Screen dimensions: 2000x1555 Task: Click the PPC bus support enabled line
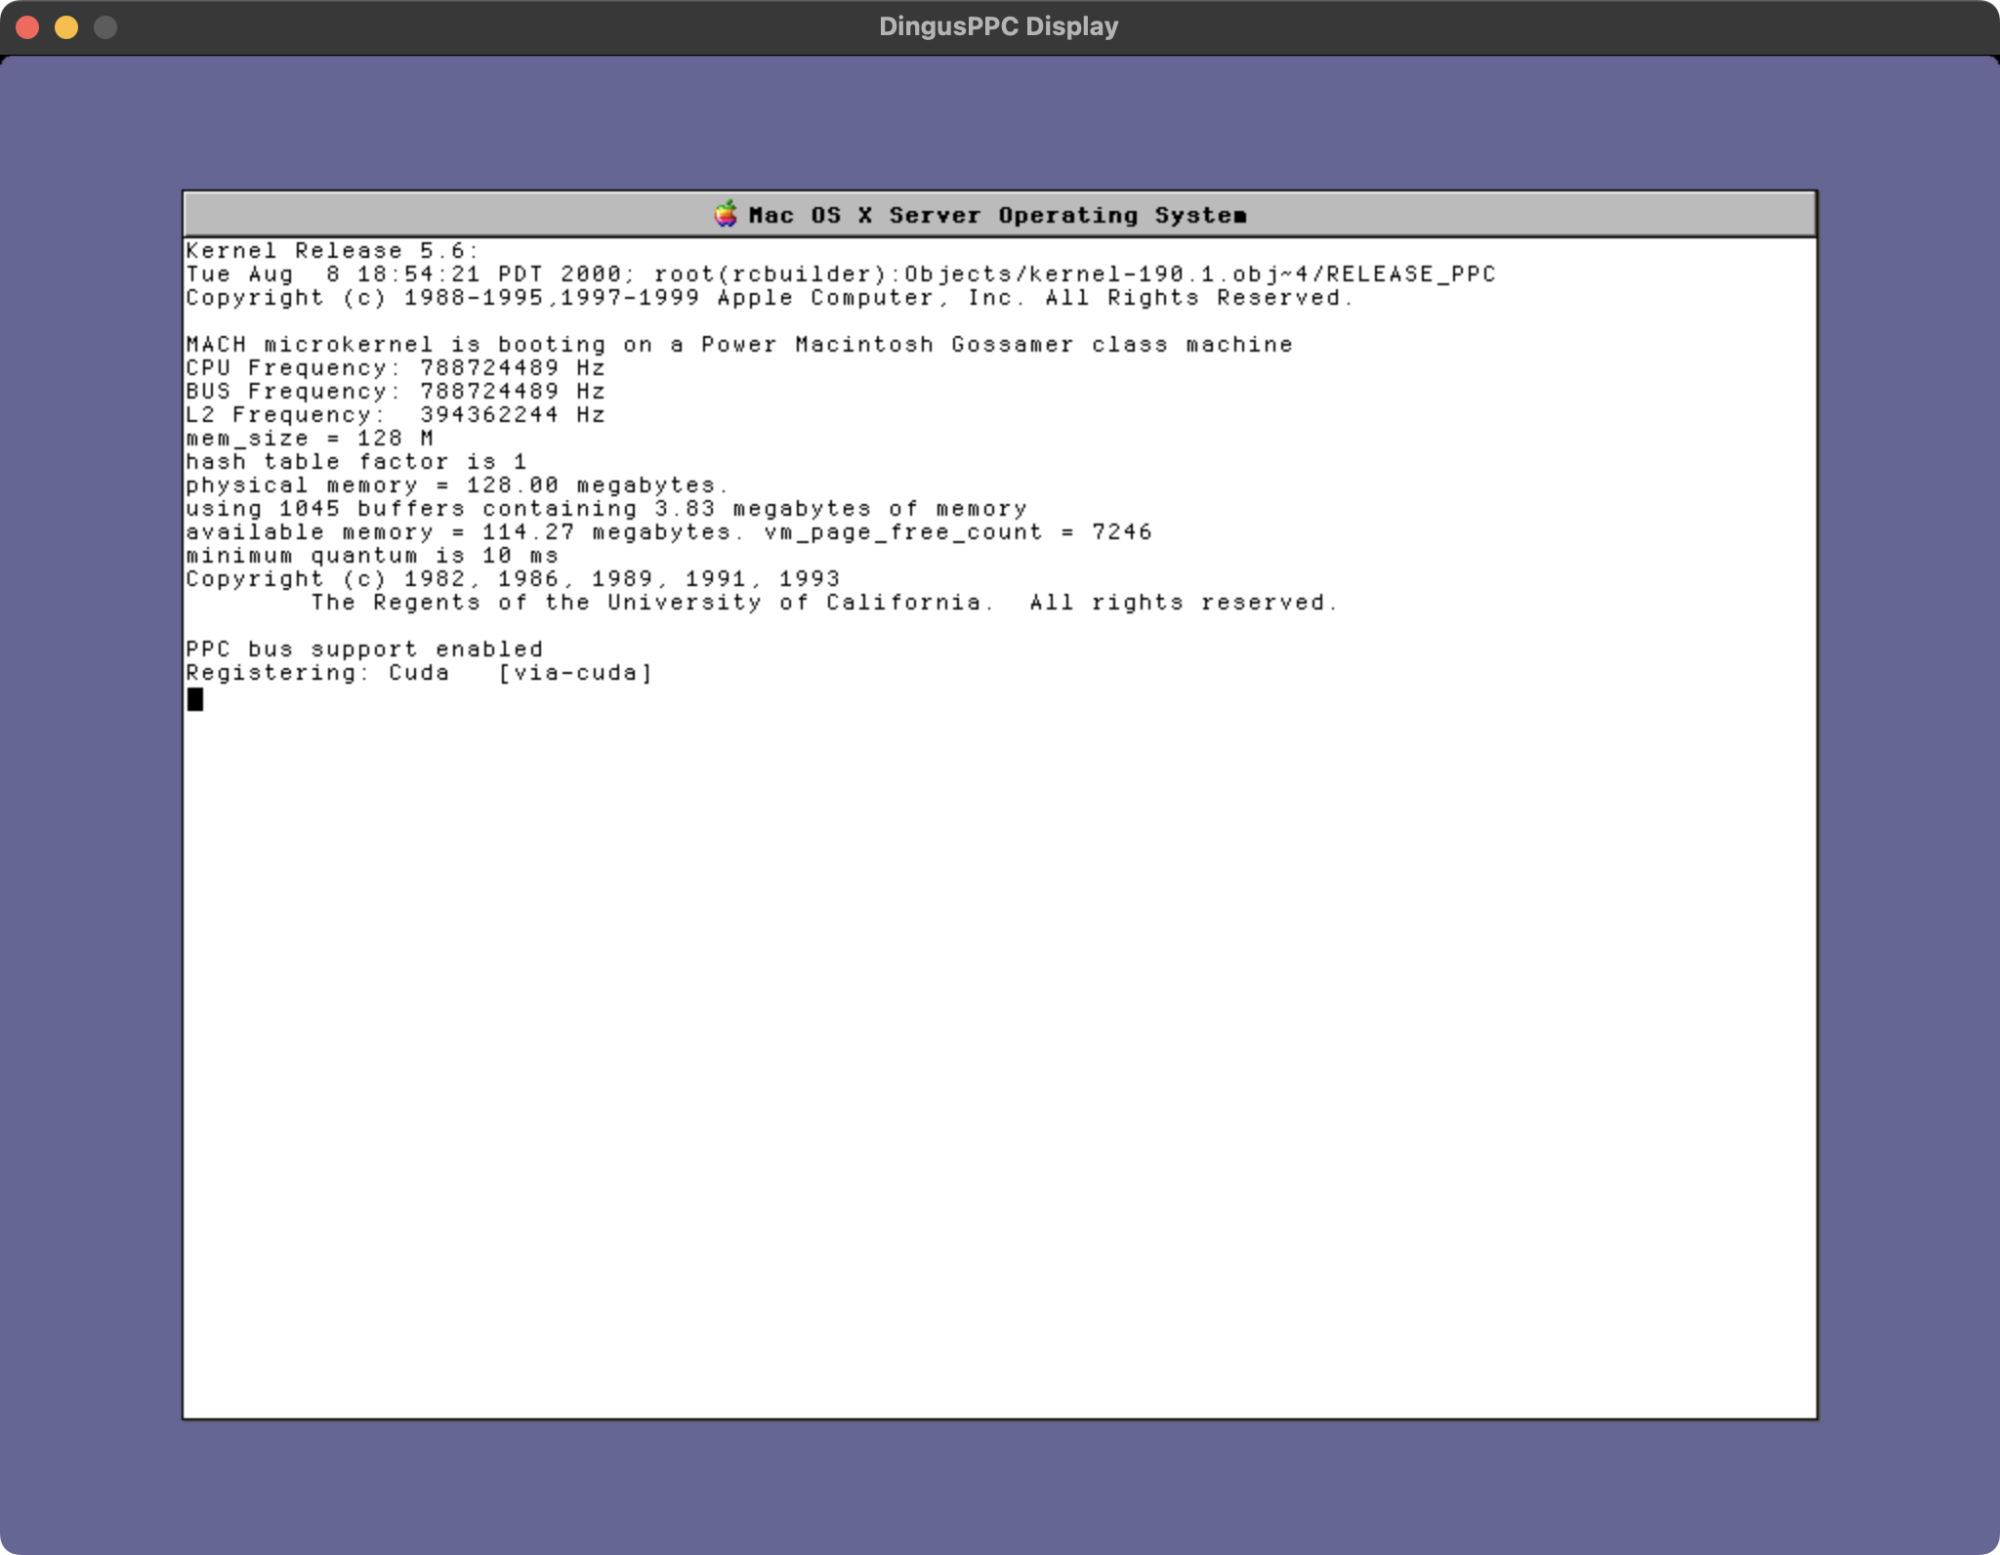tap(364, 649)
